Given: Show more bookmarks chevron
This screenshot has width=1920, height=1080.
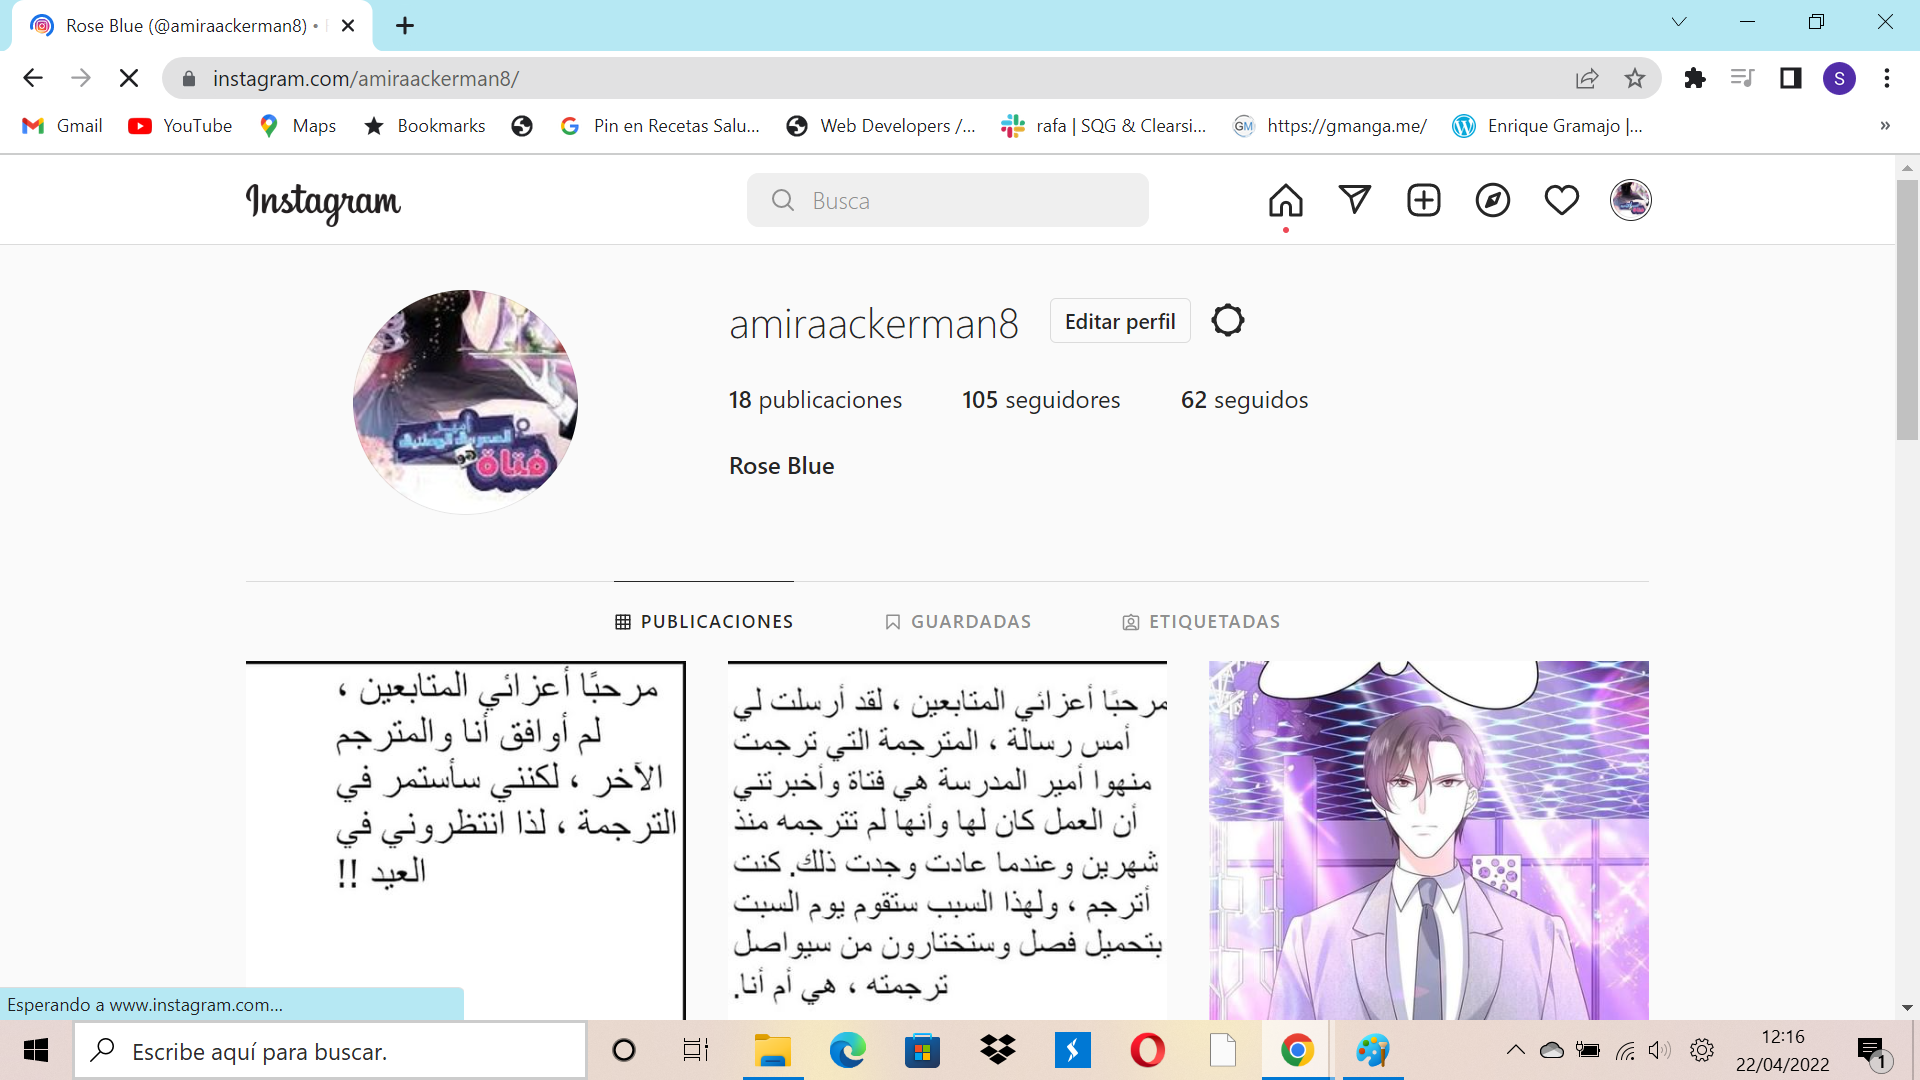Looking at the screenshot, I should pos(1885,126).
